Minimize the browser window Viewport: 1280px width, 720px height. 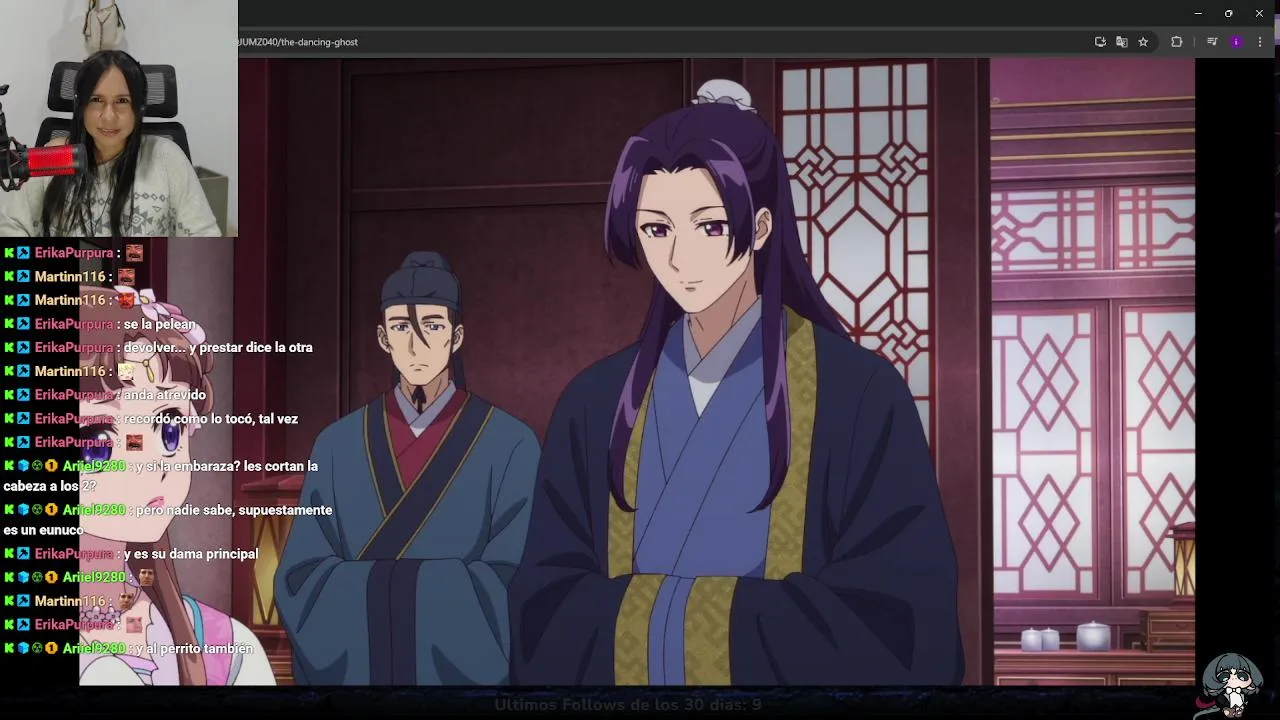pos(1198,13)
